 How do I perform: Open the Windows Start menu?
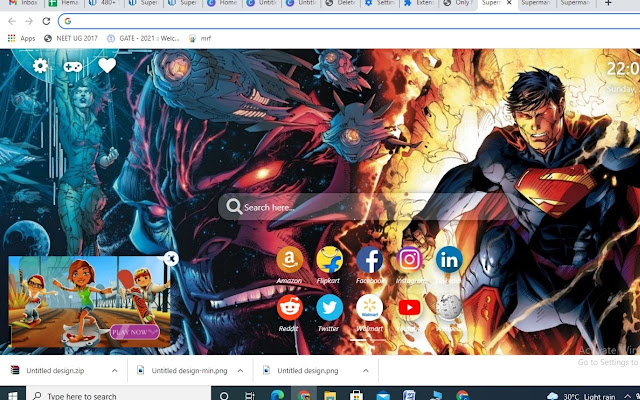(12, 396)
